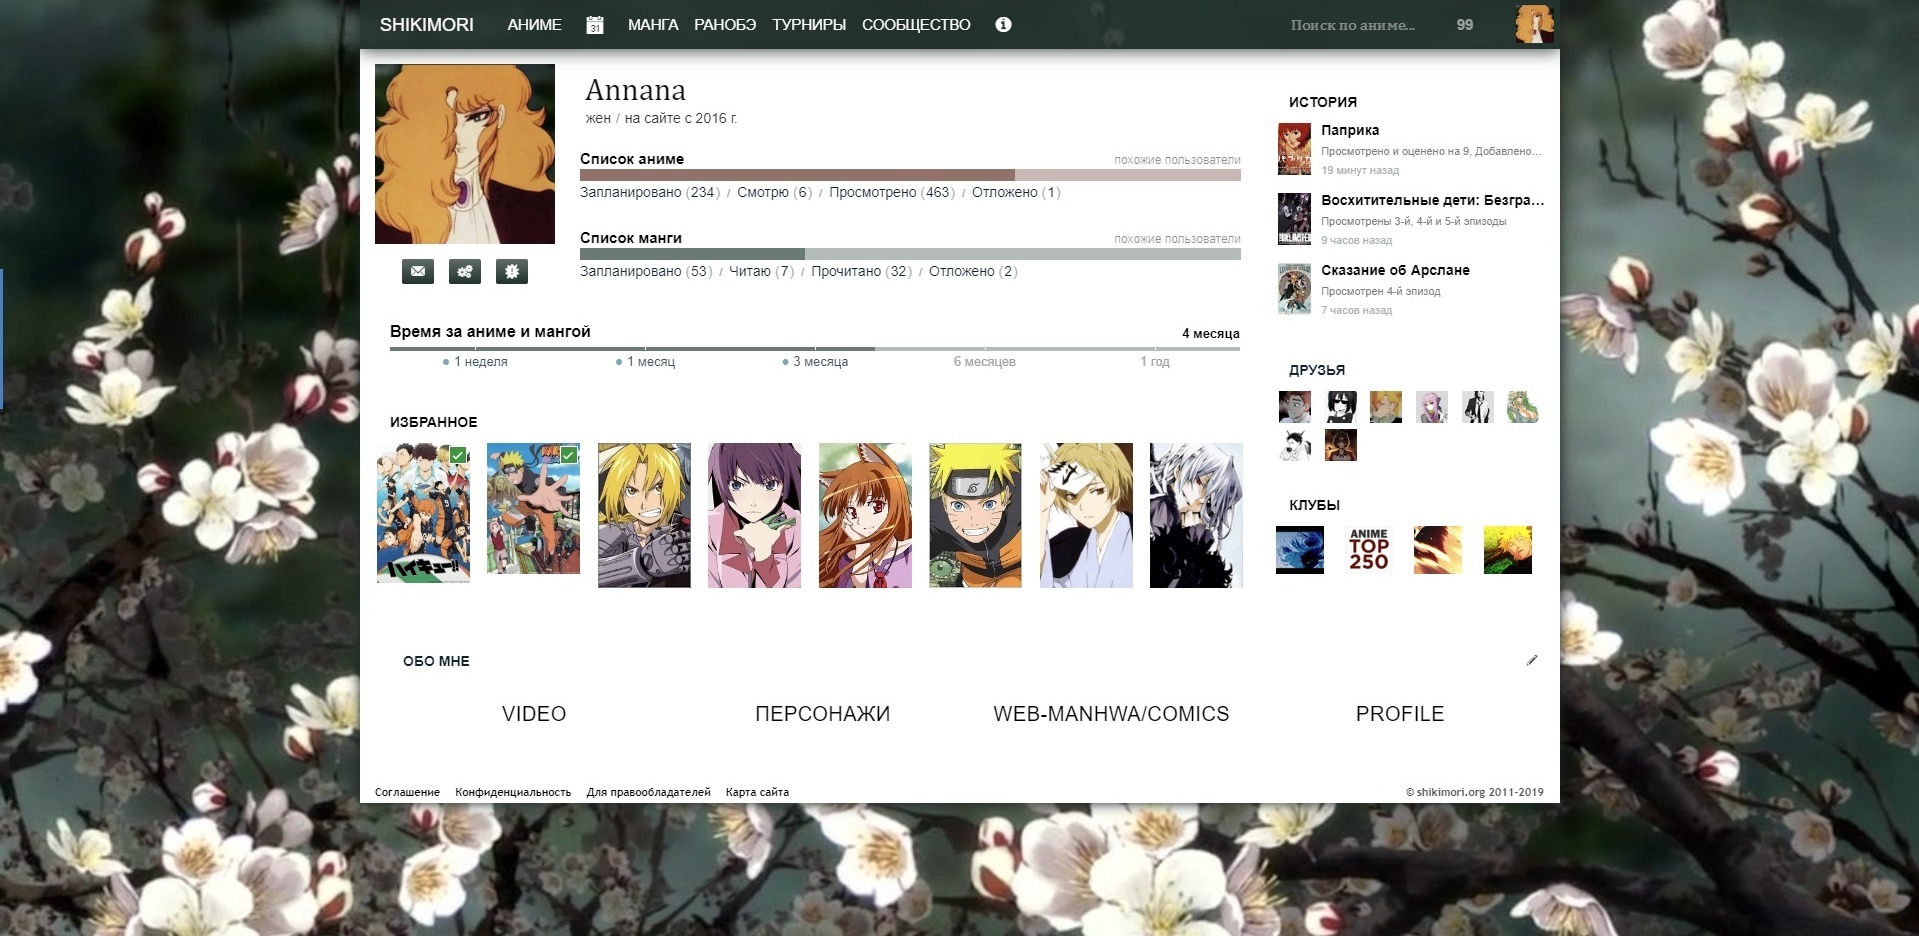
Task: Expand the ПЕРСОНАЖИ section
Action: 822,714
